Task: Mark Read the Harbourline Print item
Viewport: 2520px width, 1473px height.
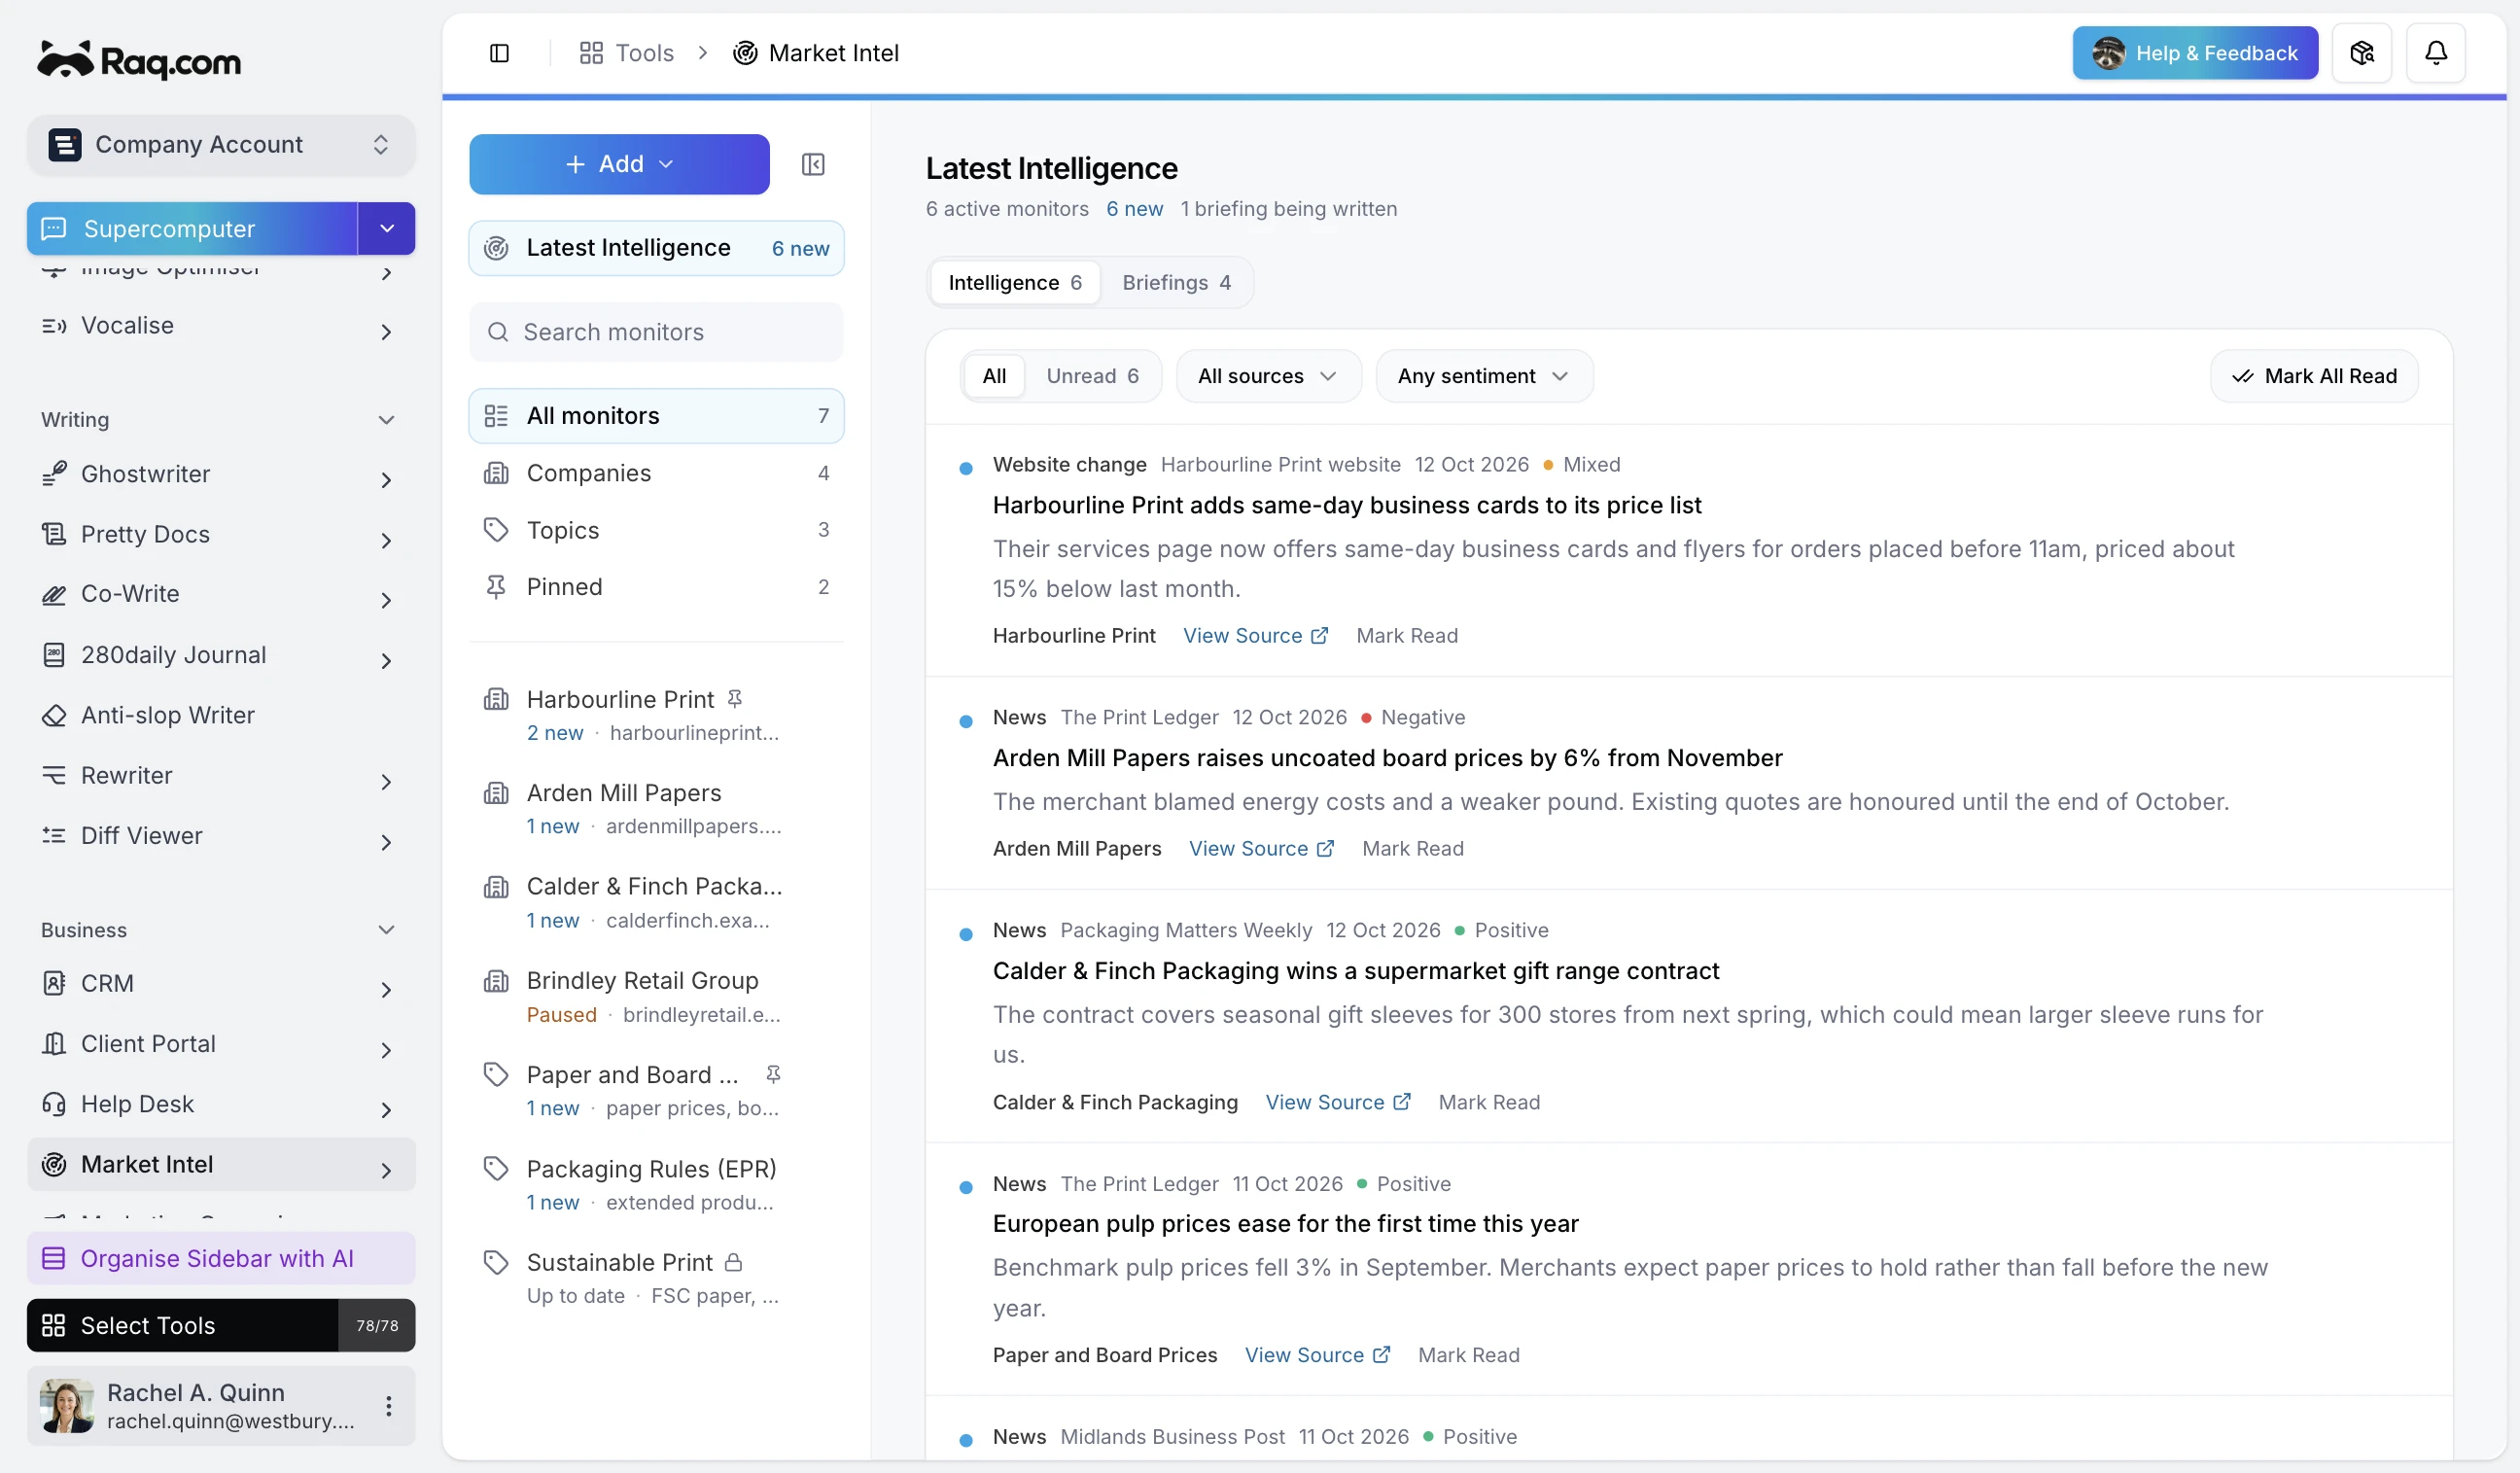Action: 1407,636
